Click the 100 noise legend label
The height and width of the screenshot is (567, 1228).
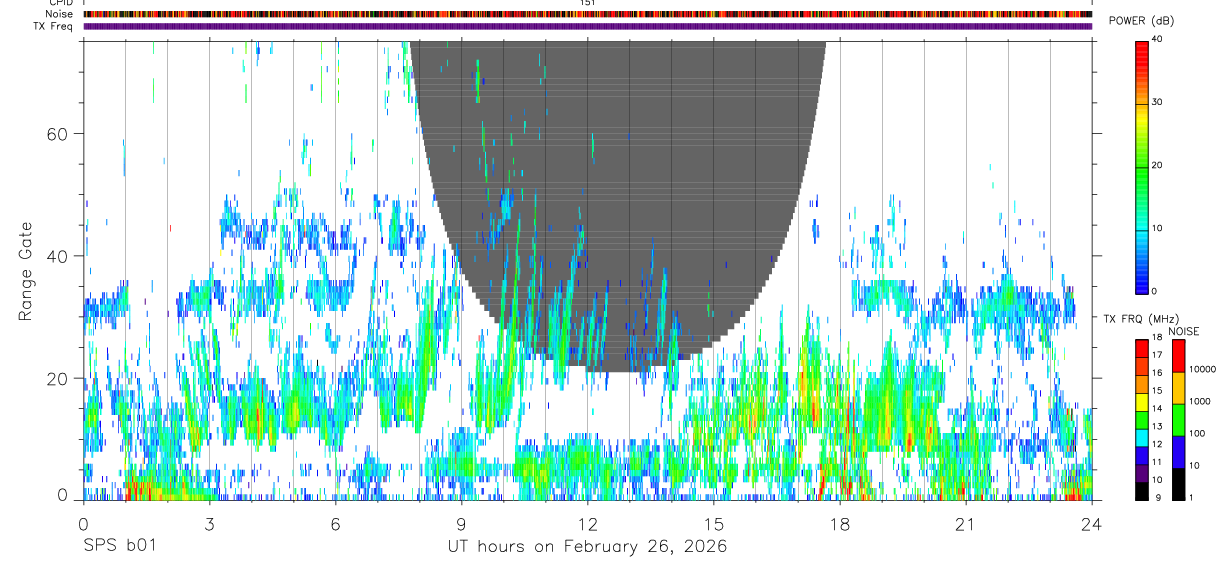(1197, 433)
